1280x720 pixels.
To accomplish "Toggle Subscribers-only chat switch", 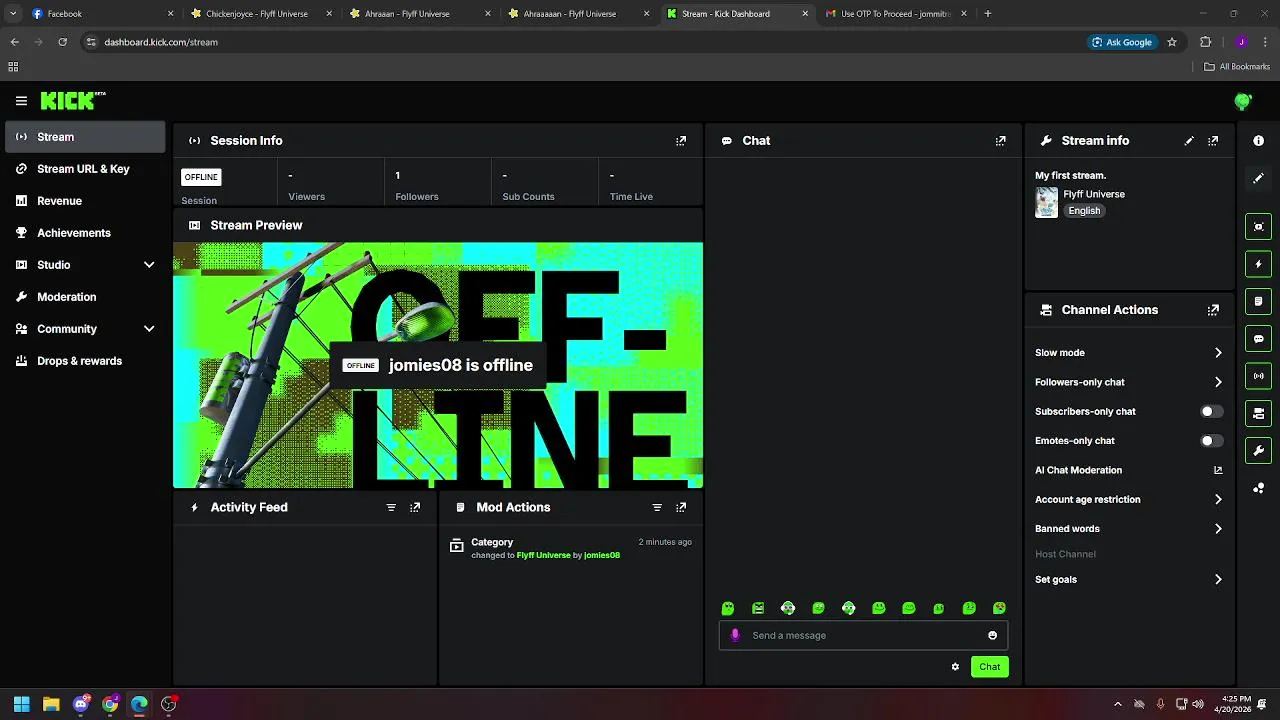I will tap(1211, 411).
